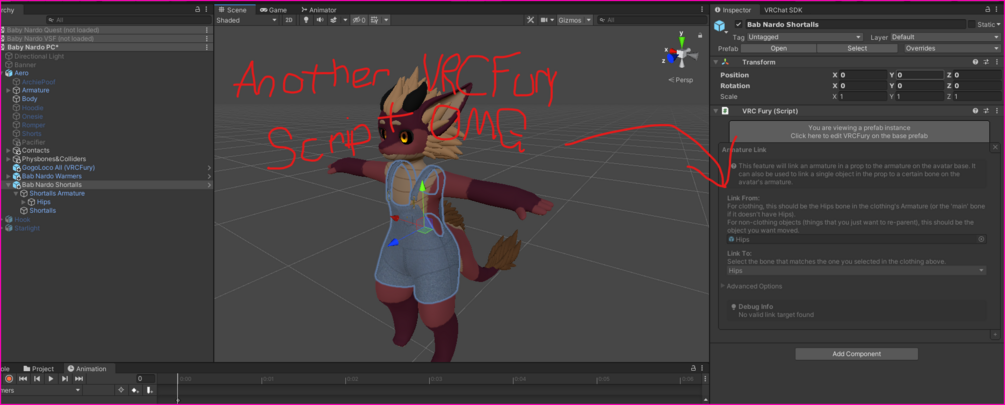Lock the Animation panel
1005x405 pixels.
tap(693, 368)
